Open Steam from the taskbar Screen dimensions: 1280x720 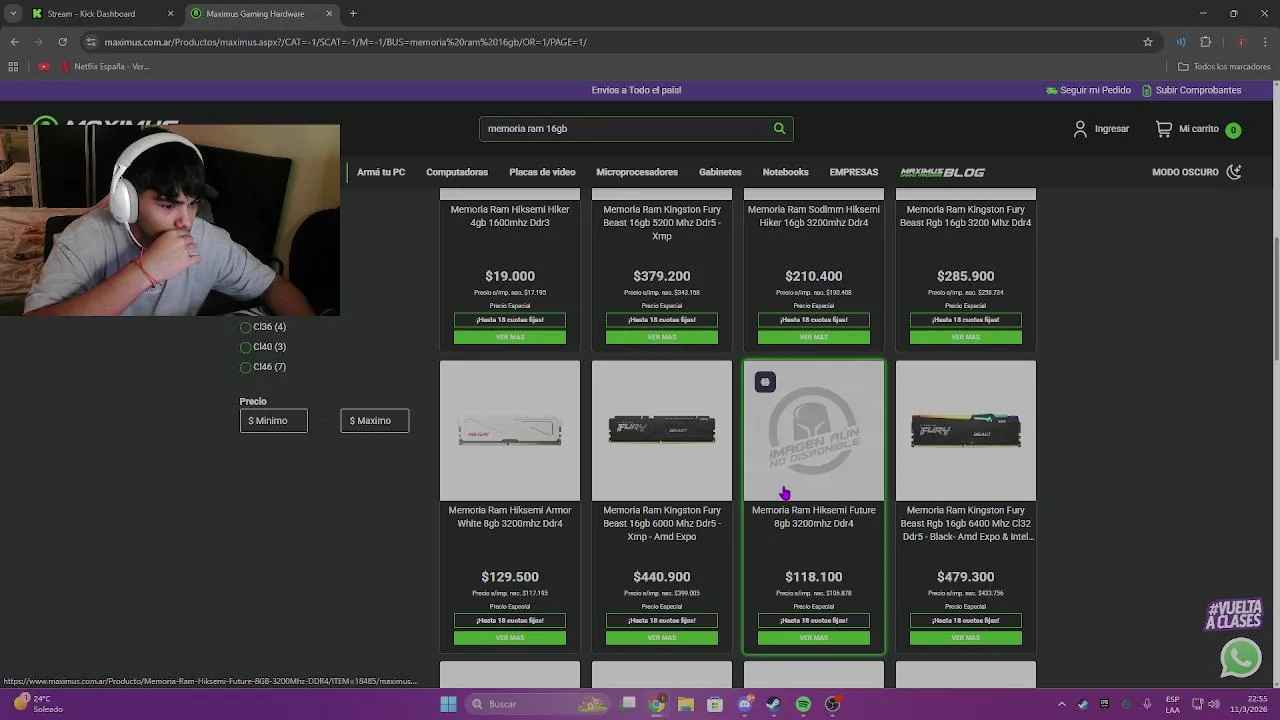(773, 704)
